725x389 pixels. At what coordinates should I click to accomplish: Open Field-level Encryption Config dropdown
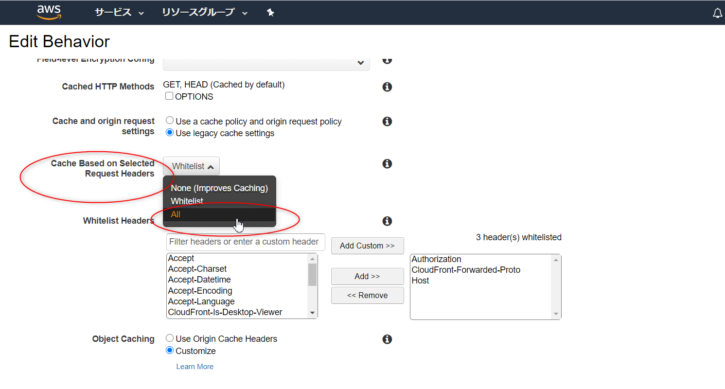pos(266,63)
